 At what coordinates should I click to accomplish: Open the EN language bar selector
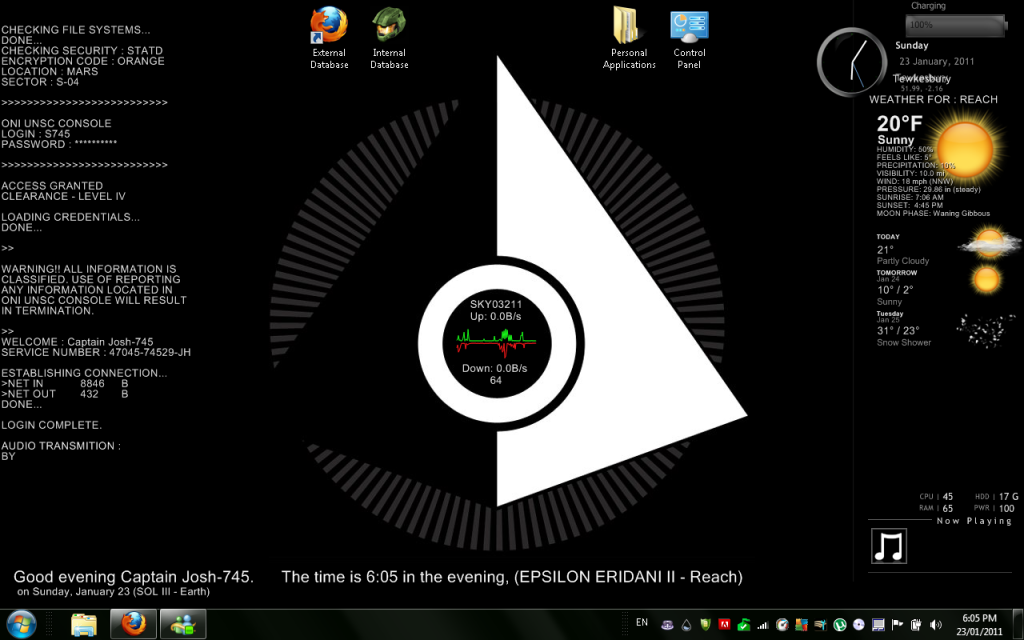point(642,622)
